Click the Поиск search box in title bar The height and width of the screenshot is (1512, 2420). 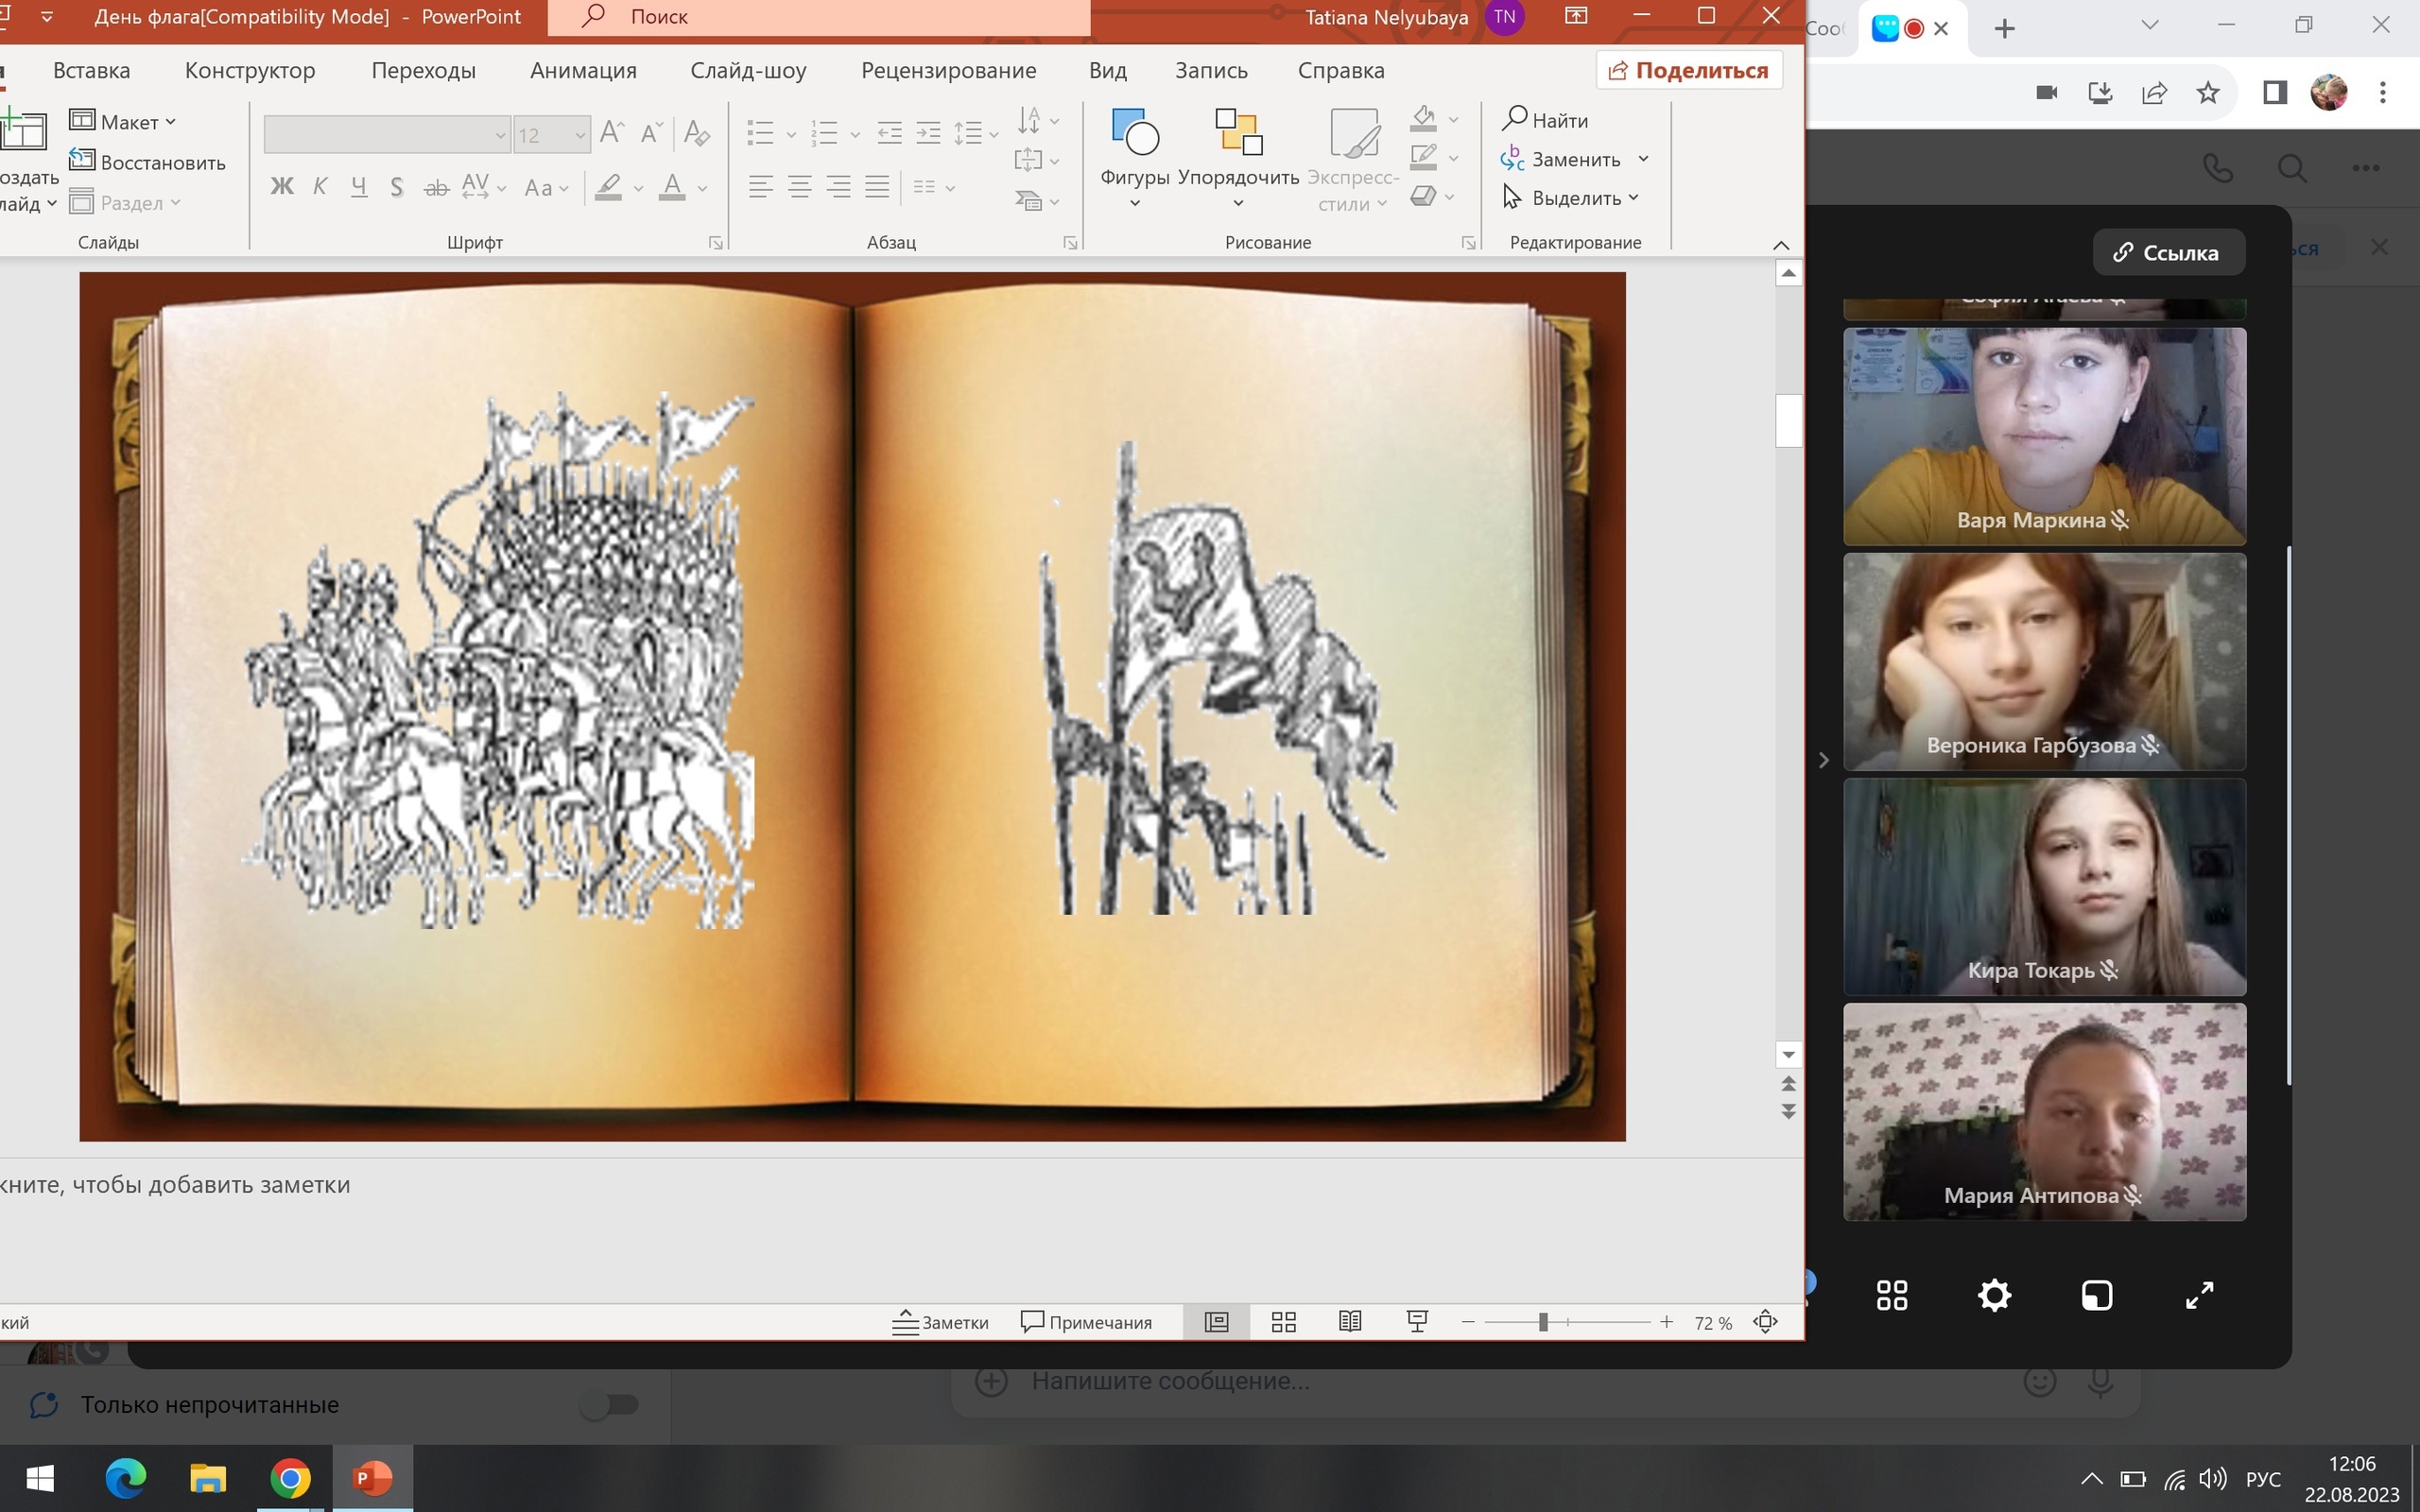[x=819, y=17]
